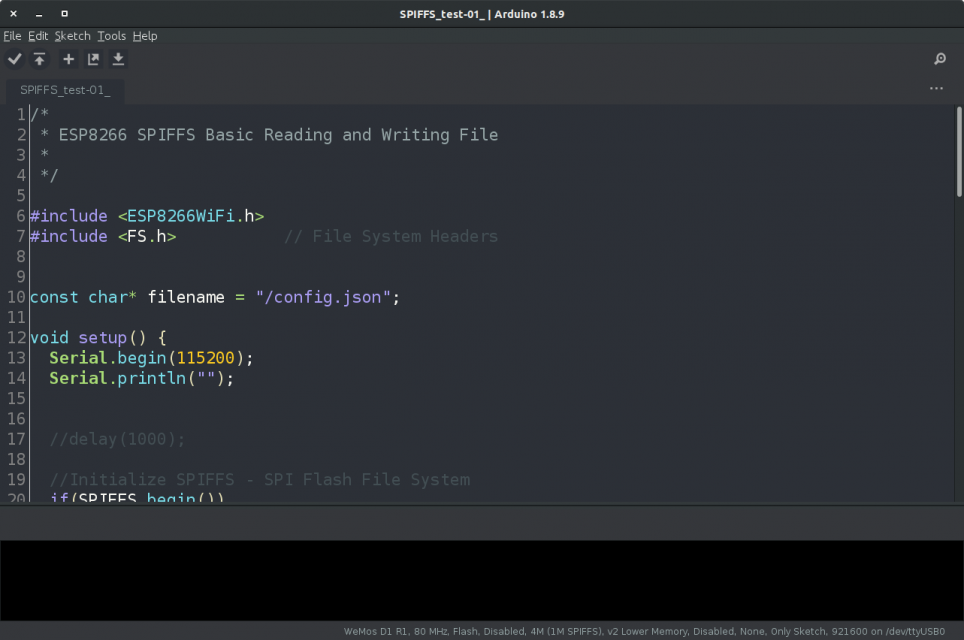Screen dimensions: 964x640
Task: Open the Edit menu
Action: (37, 36)
